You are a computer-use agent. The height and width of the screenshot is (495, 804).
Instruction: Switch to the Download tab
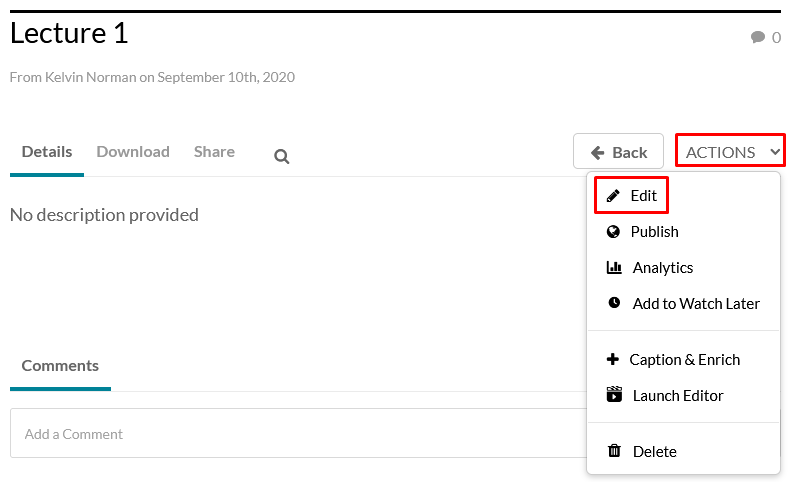coord(133,152)
